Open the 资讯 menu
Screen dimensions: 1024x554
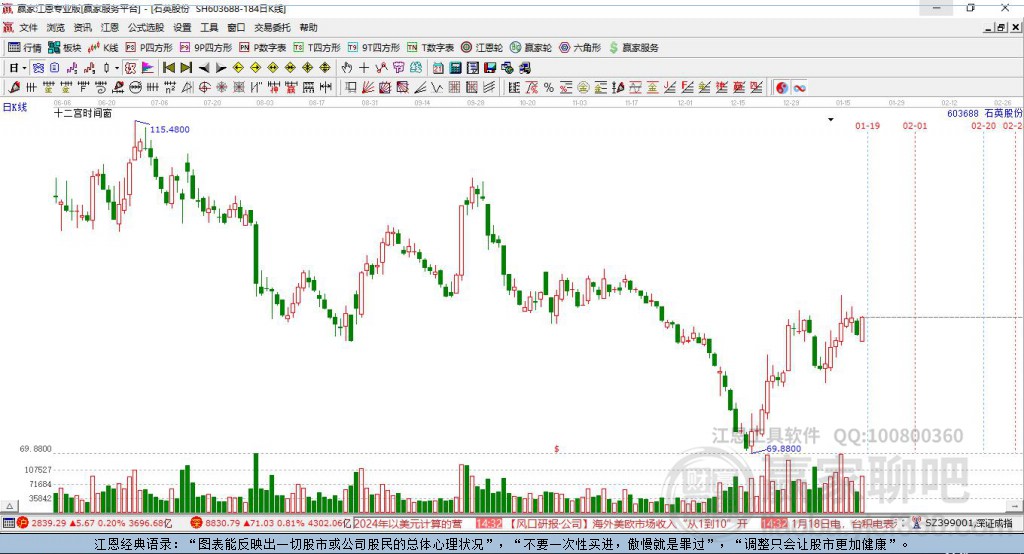[x=82, y=27]
